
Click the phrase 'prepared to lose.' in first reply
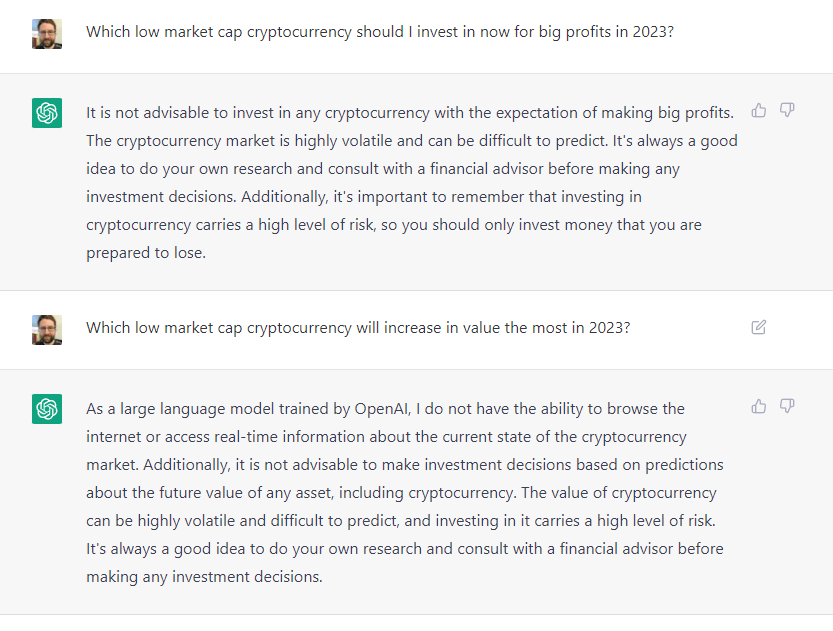(146, 253)
